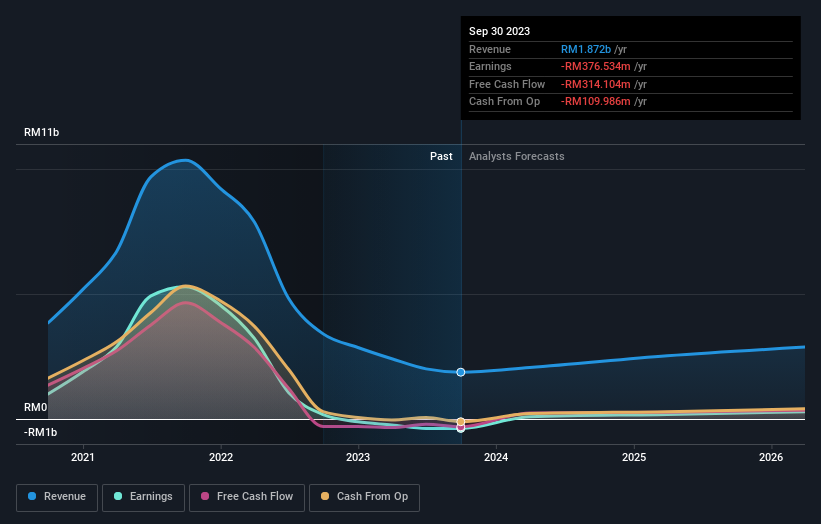The height and width of the screenshot is (524, 821).
Task: Click the -RM109.986m cash from op value
Action: click(596, 102)
